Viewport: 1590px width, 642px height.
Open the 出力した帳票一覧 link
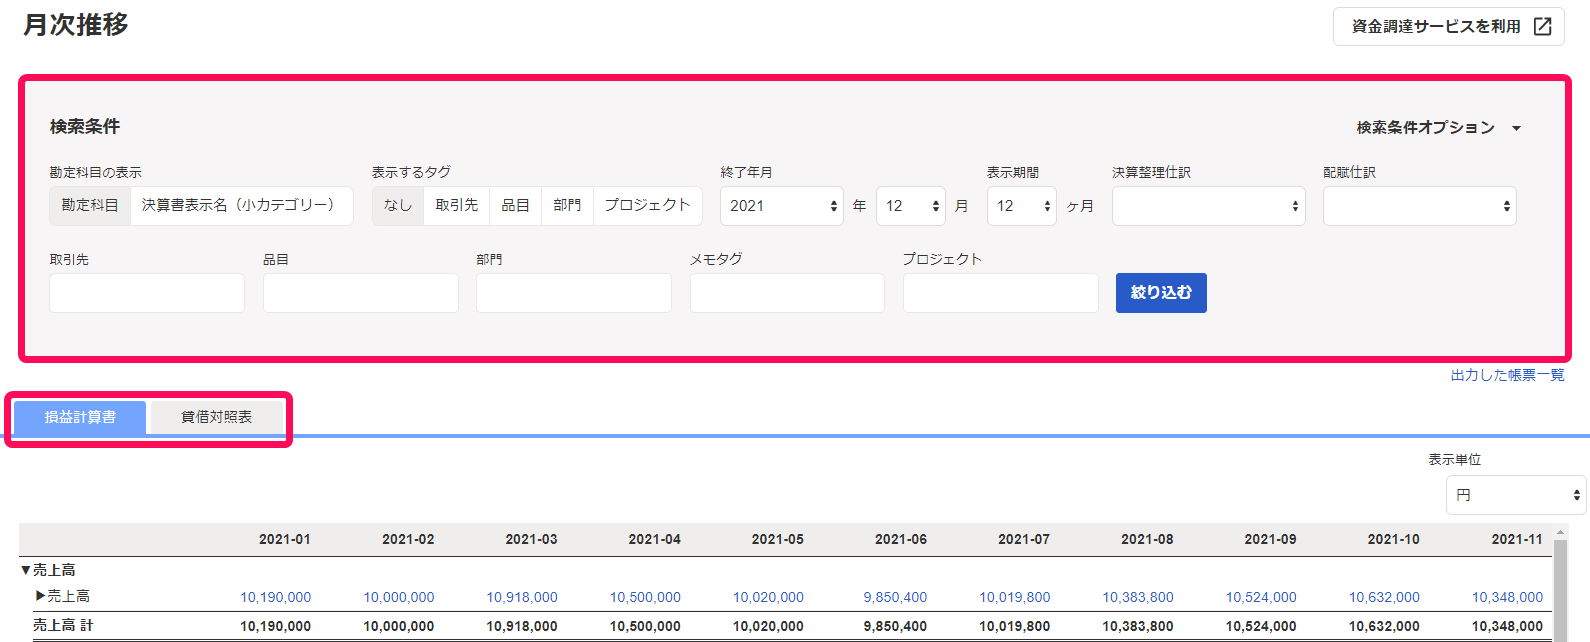[x=1508, y=375]
